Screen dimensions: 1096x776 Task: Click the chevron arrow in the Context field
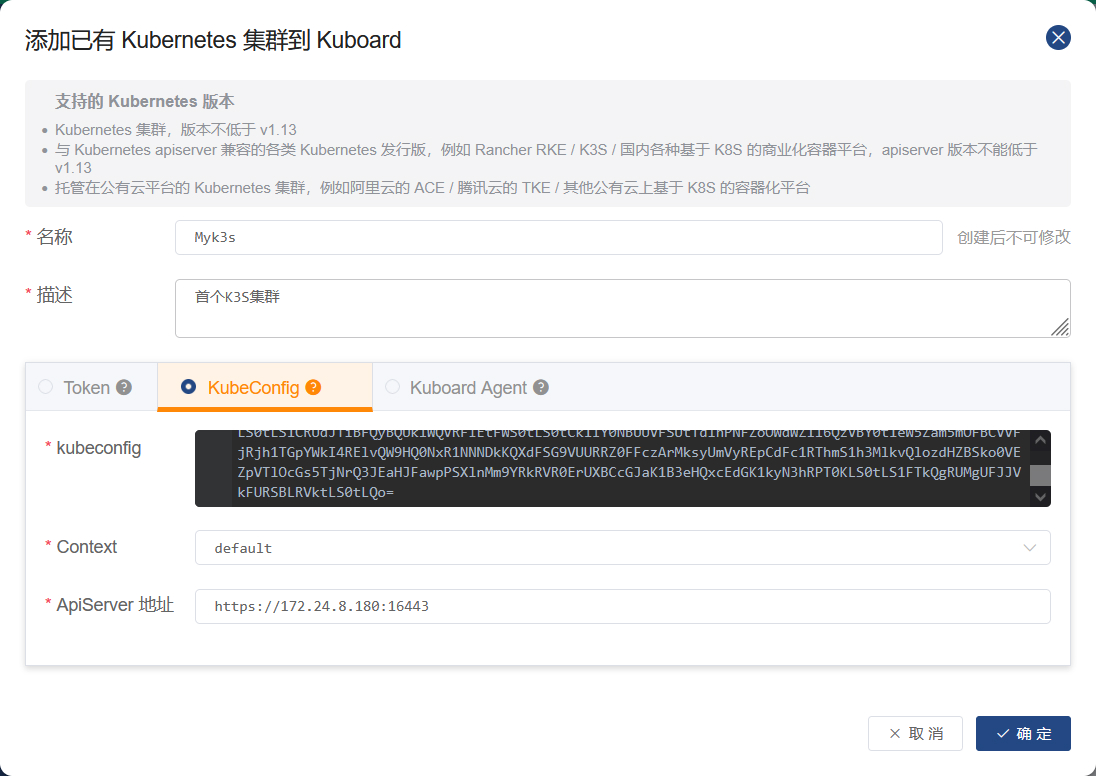1030,548
